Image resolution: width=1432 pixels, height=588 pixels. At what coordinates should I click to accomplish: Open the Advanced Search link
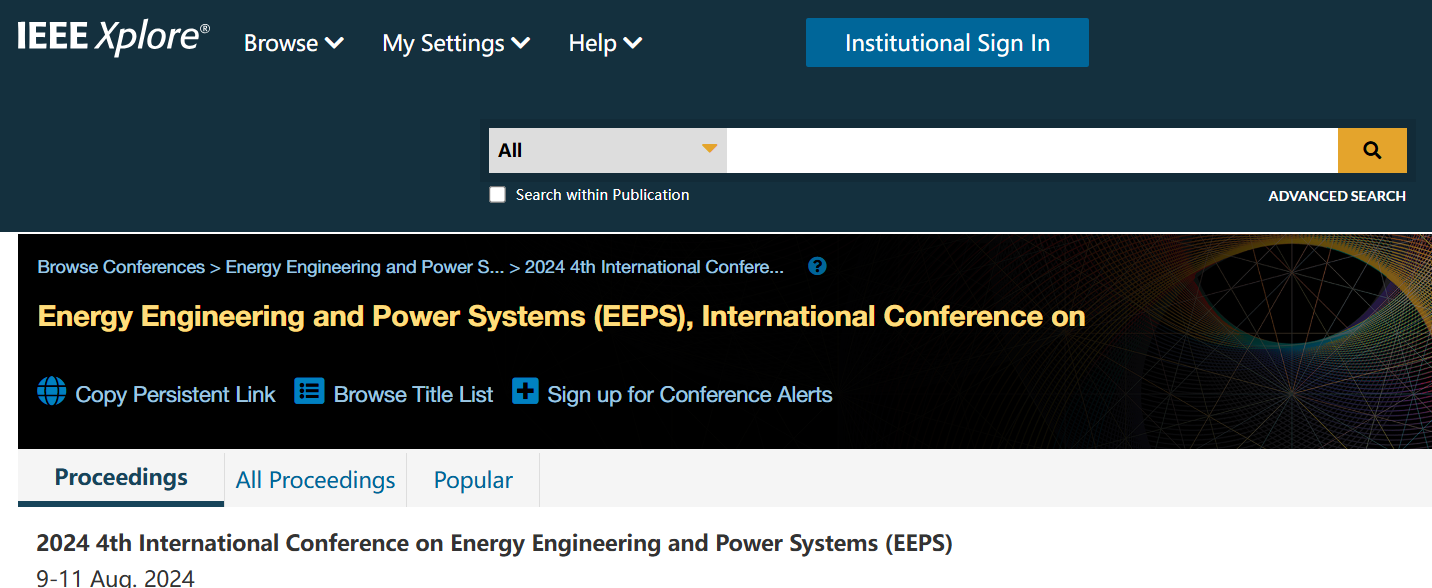click(1337, 196)
